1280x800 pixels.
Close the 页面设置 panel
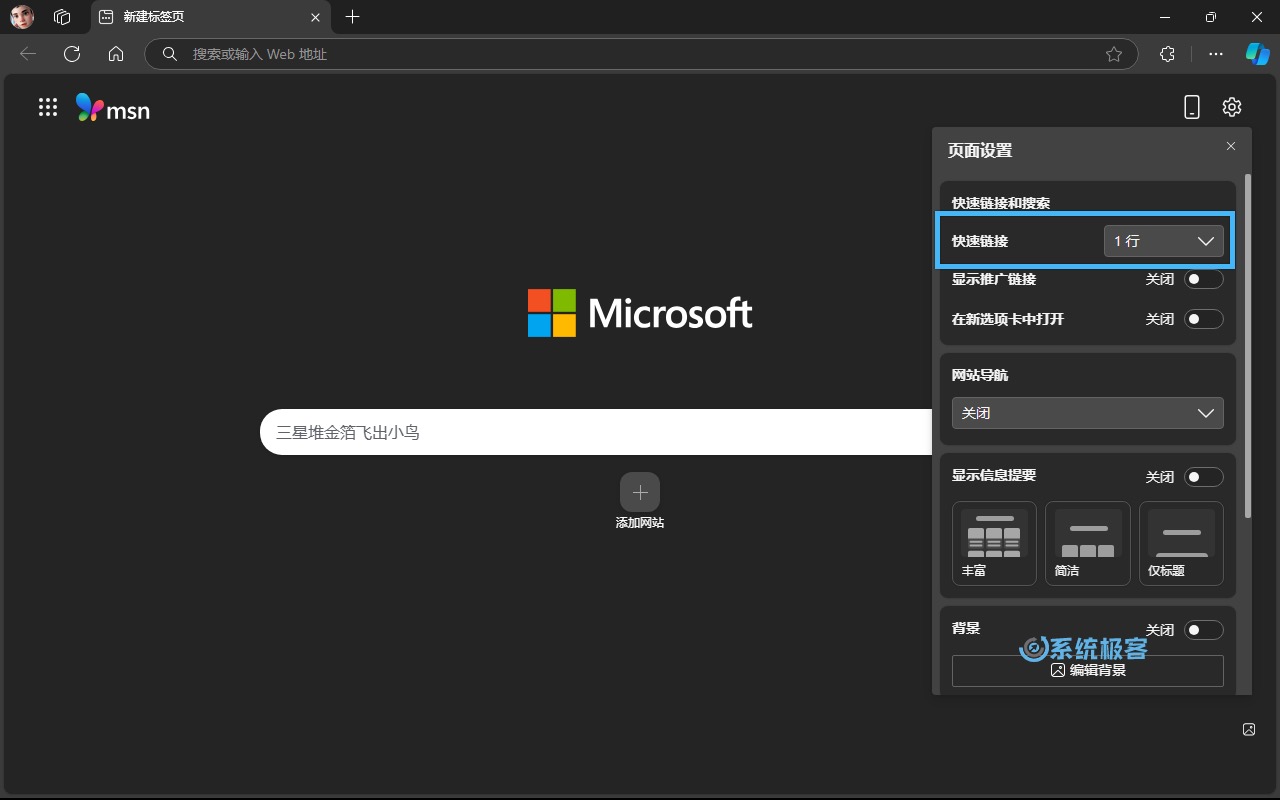[x=1231, y=146]
